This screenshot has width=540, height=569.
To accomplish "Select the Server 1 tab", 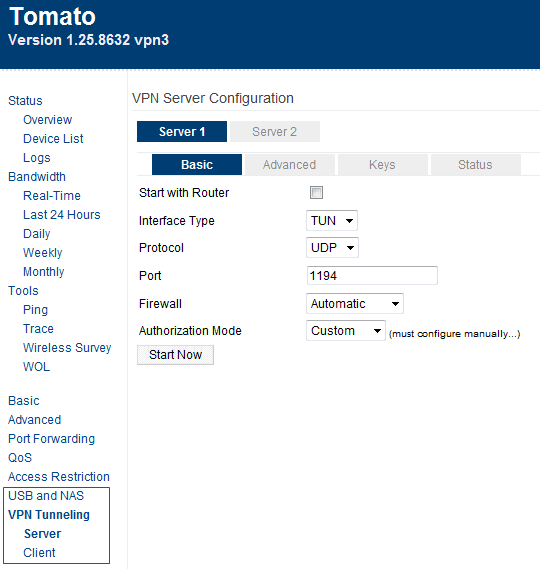I will pyautogui.click(x=182, y=131).
